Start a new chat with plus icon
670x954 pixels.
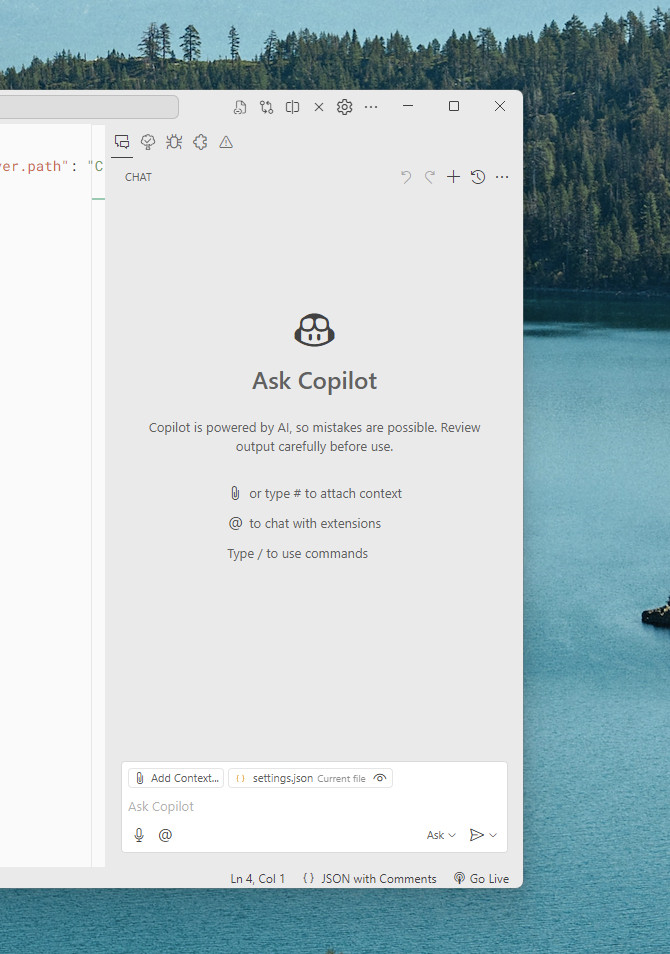click(x=453, y=177)
